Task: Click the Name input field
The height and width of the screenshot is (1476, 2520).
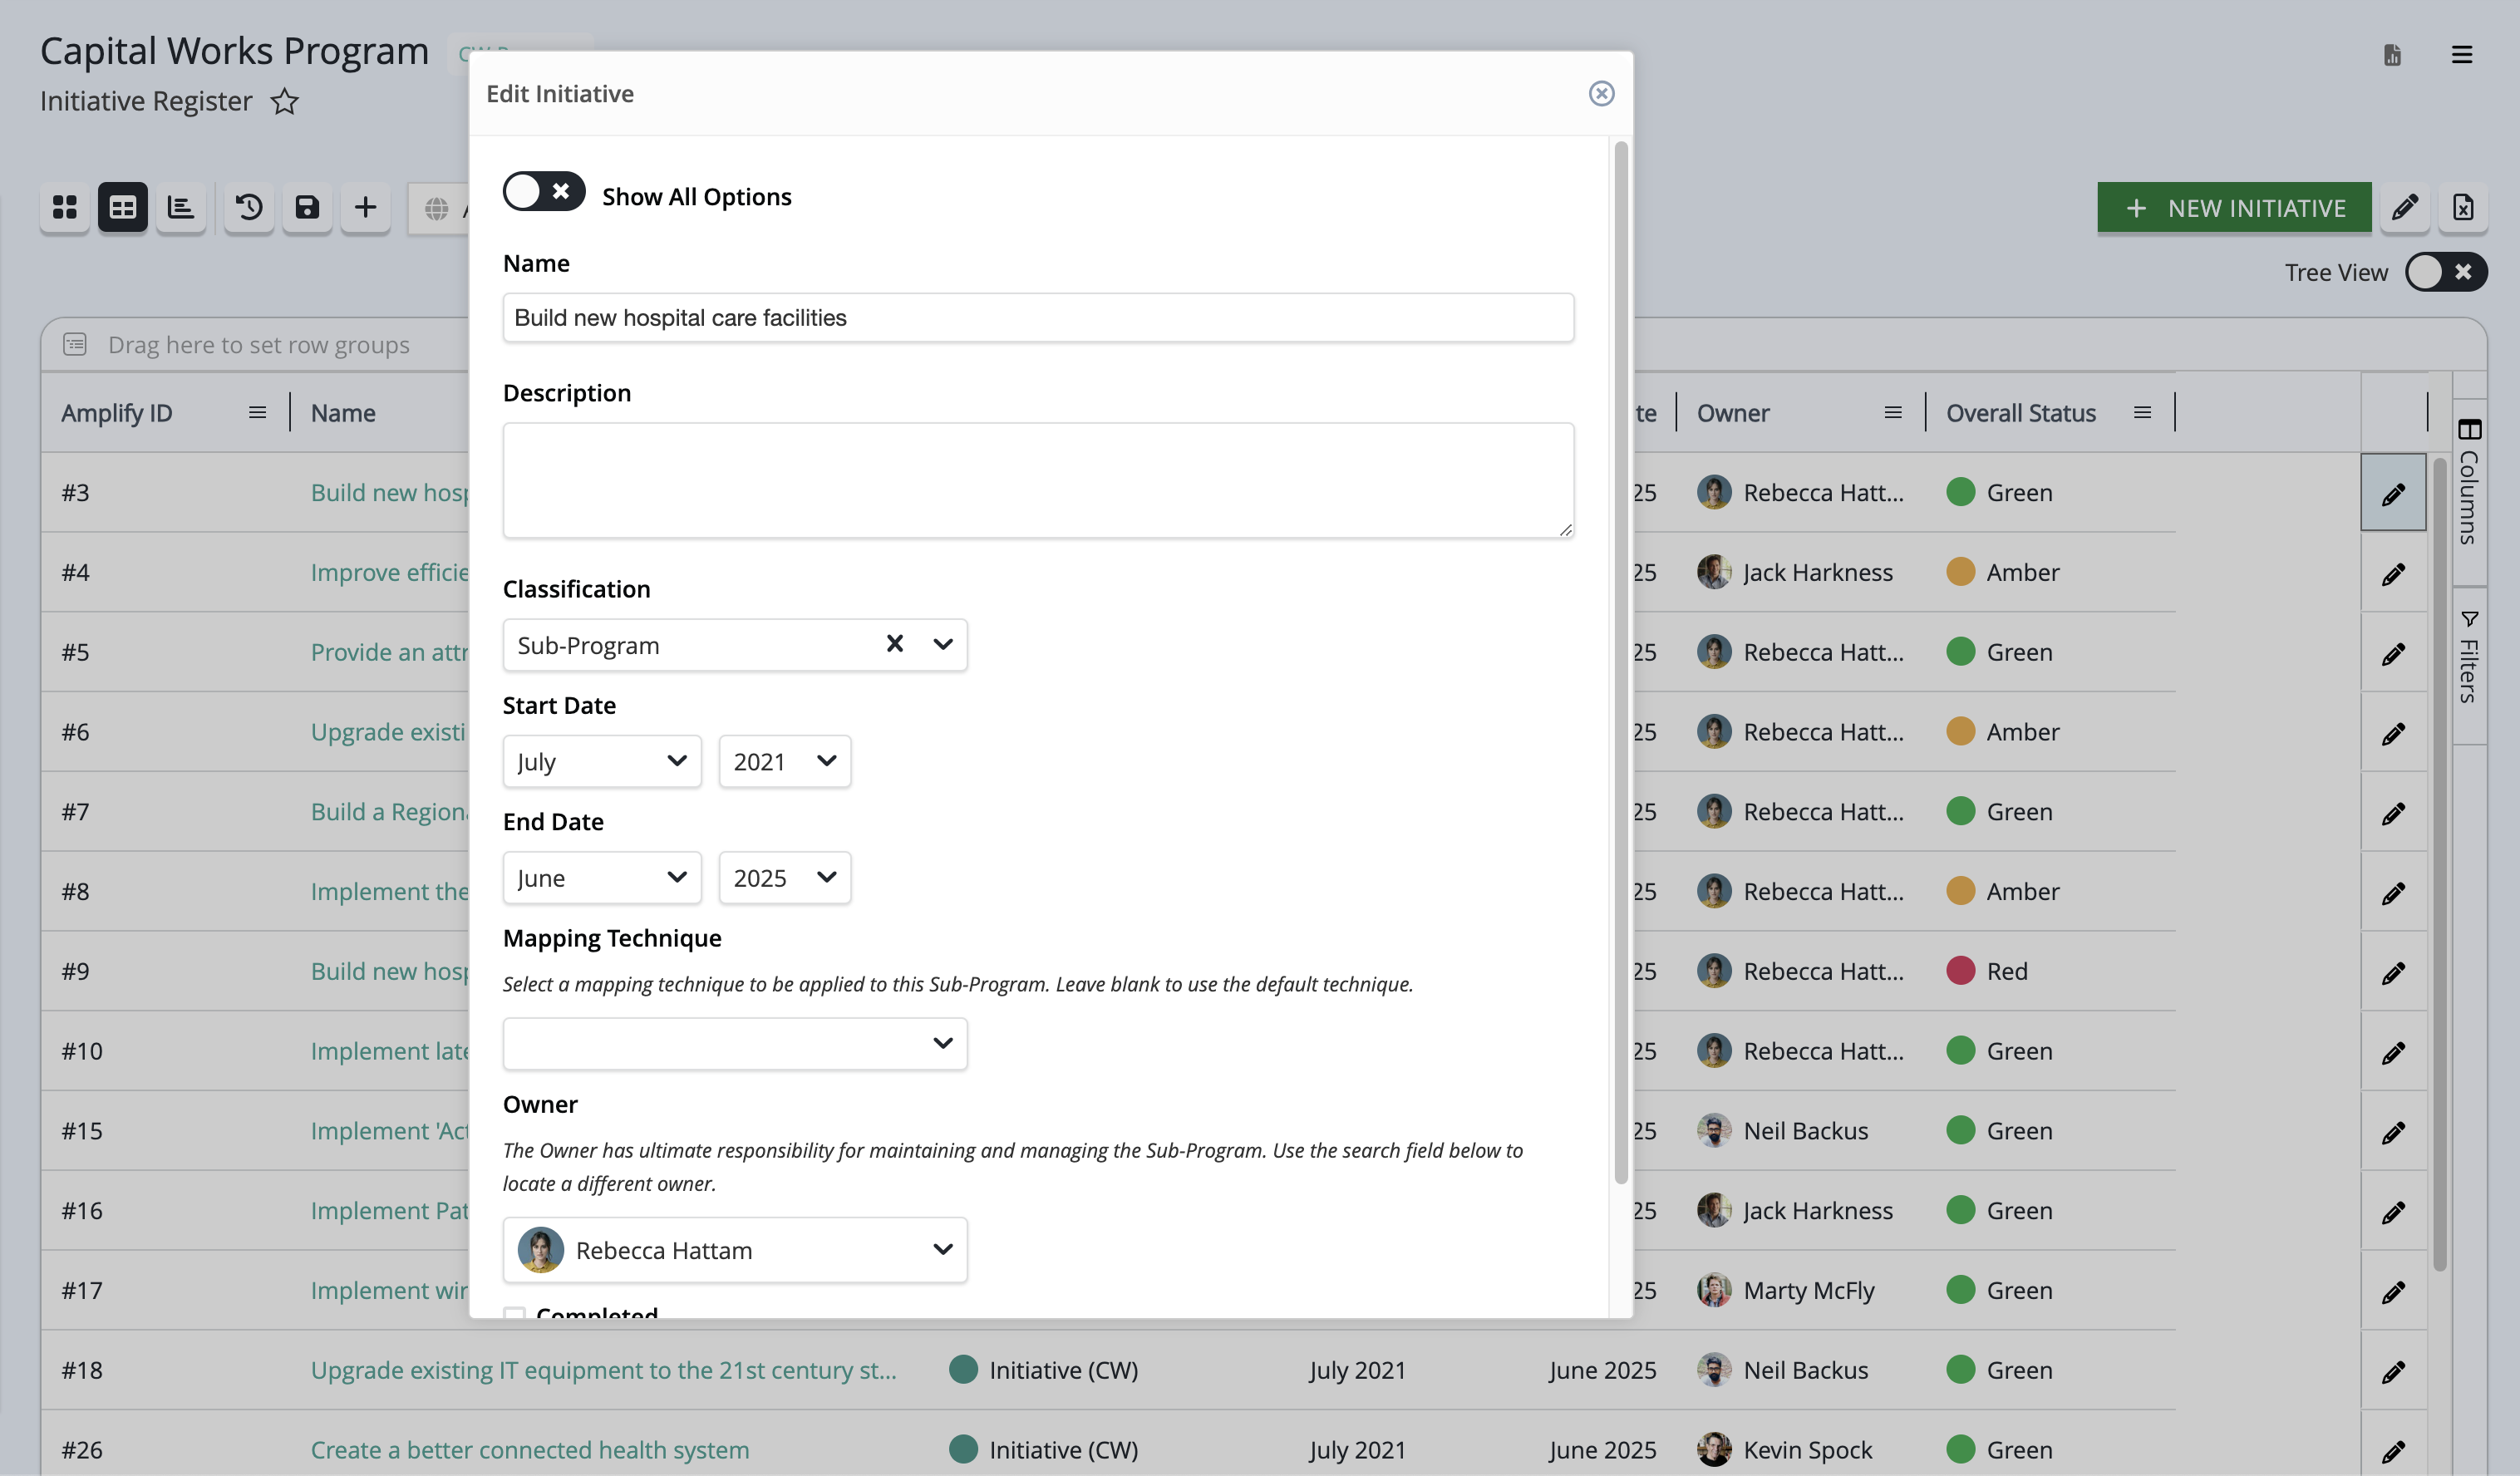Action: tap(1038, 318)
